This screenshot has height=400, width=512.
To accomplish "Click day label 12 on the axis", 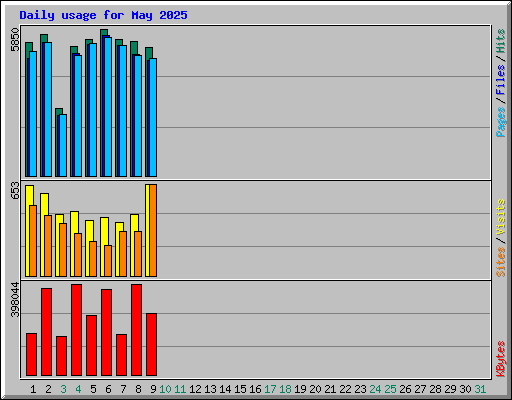I will pyautogui.click(x=195, y=389).
